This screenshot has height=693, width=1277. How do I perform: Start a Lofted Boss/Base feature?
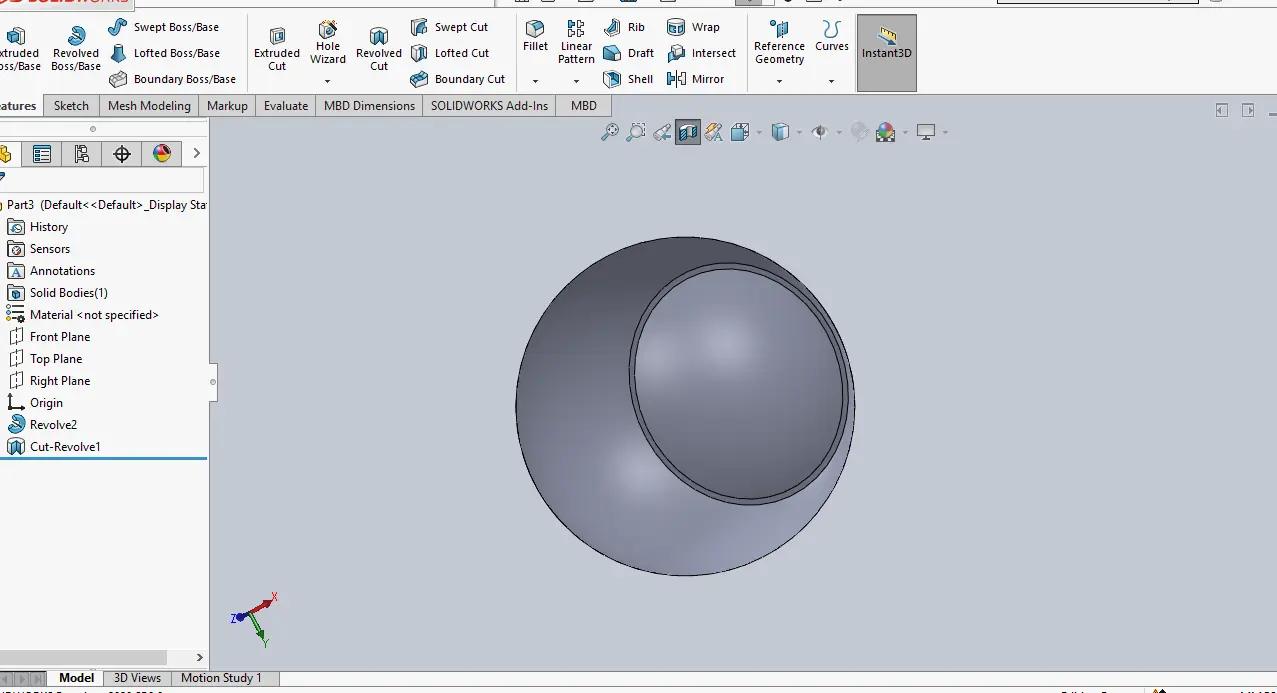(x=164, y=53)
